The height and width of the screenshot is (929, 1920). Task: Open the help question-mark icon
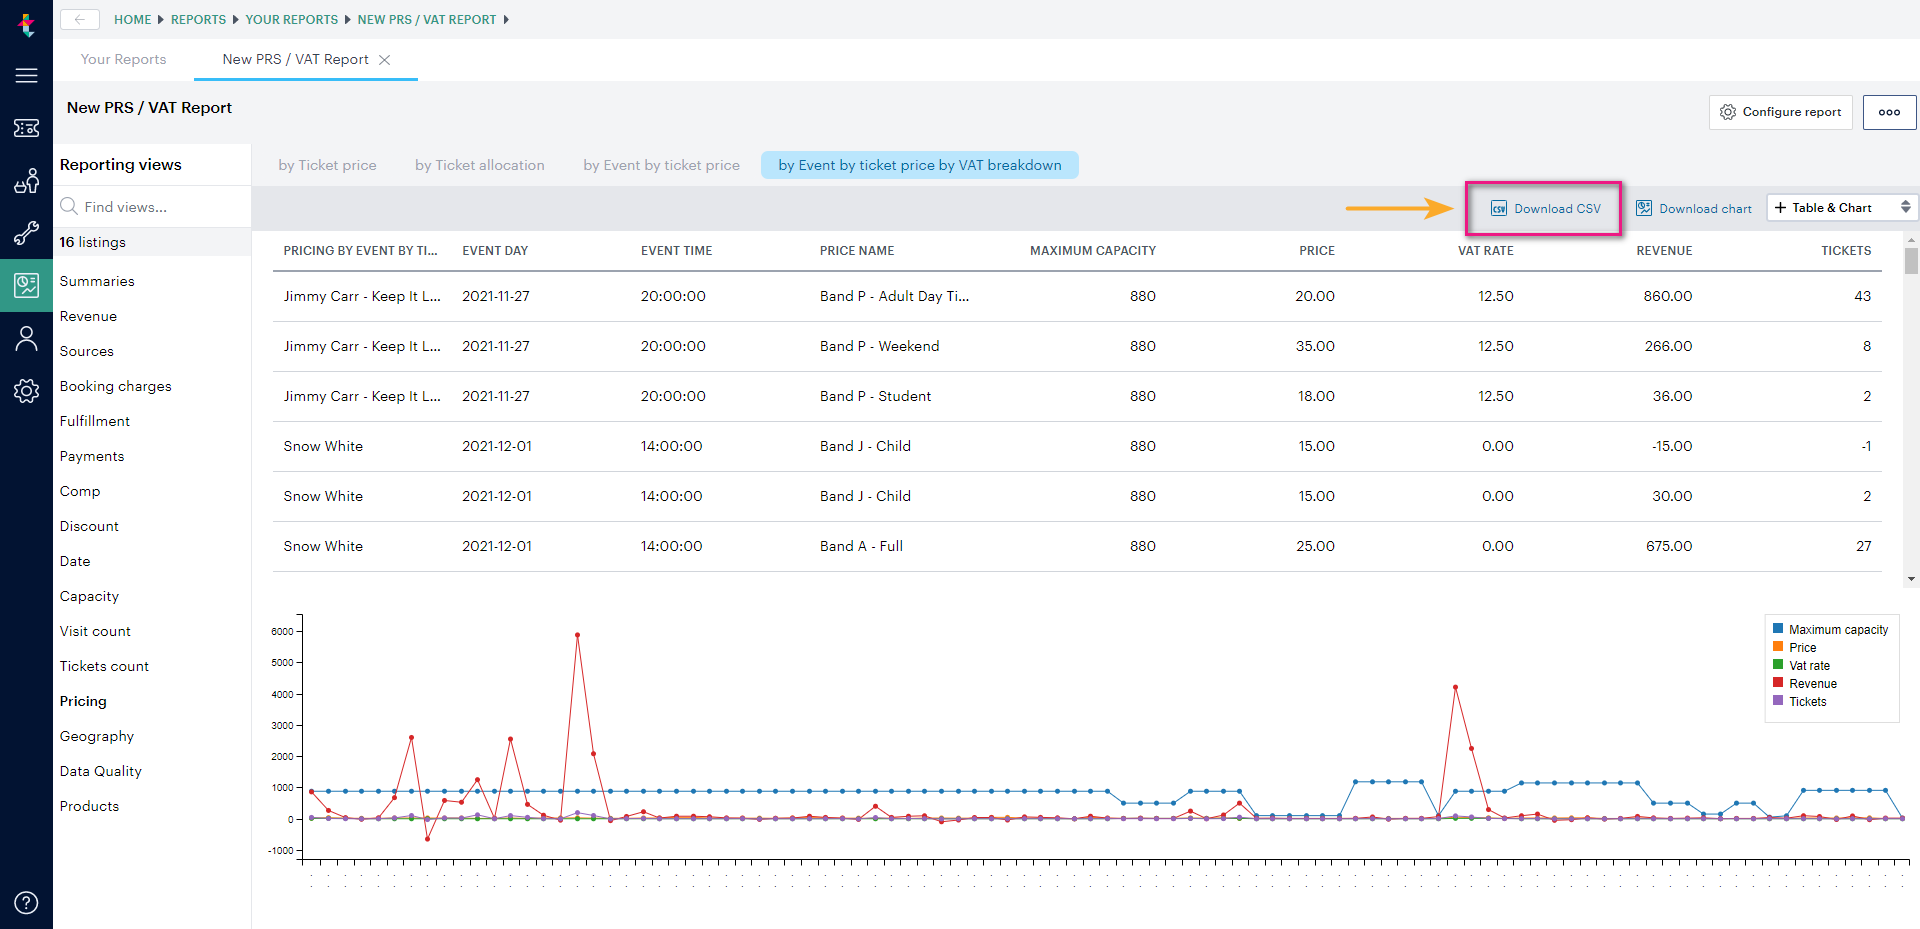(x=26, y=902)
